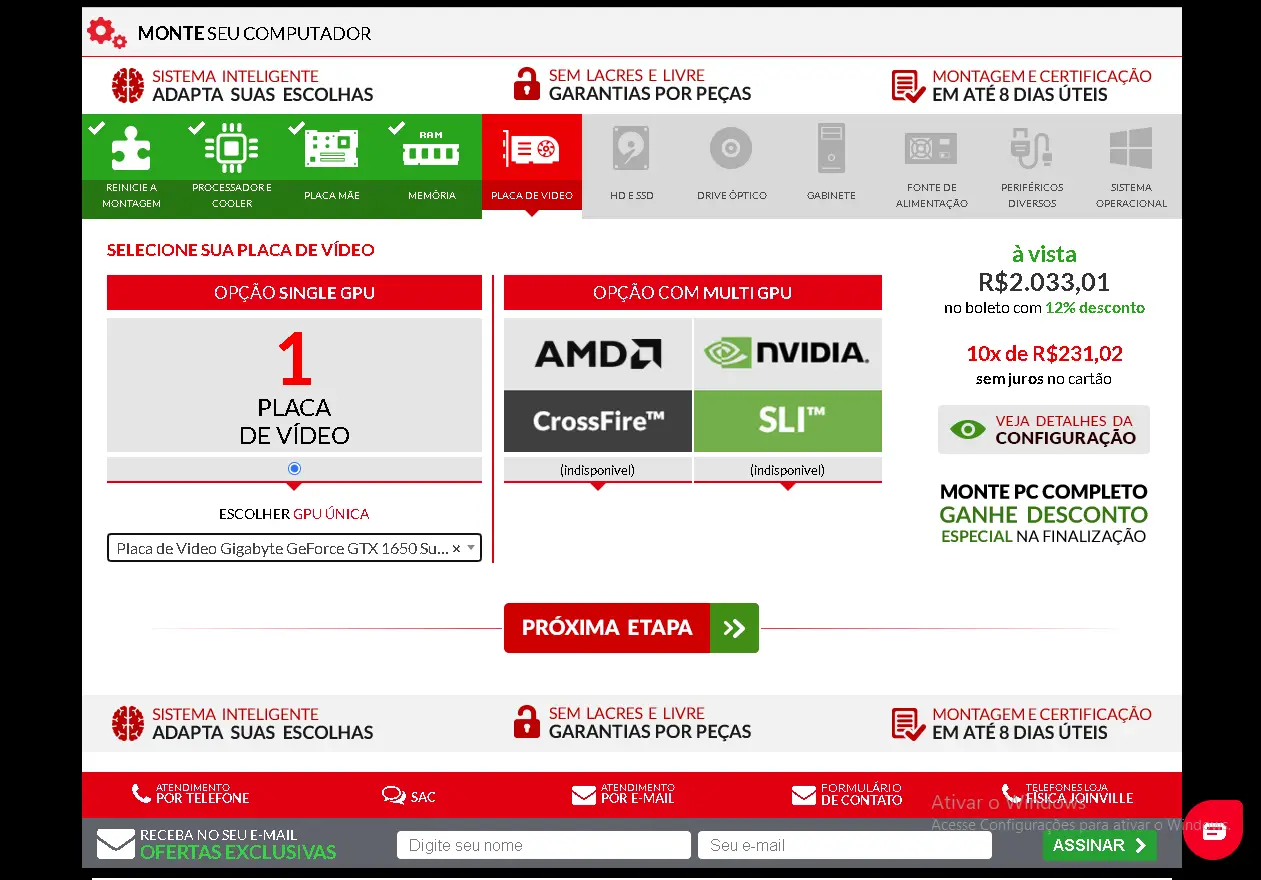Screen dimensions: 1261x880
Task: Click the green eye icon
Action: point(968,430)
